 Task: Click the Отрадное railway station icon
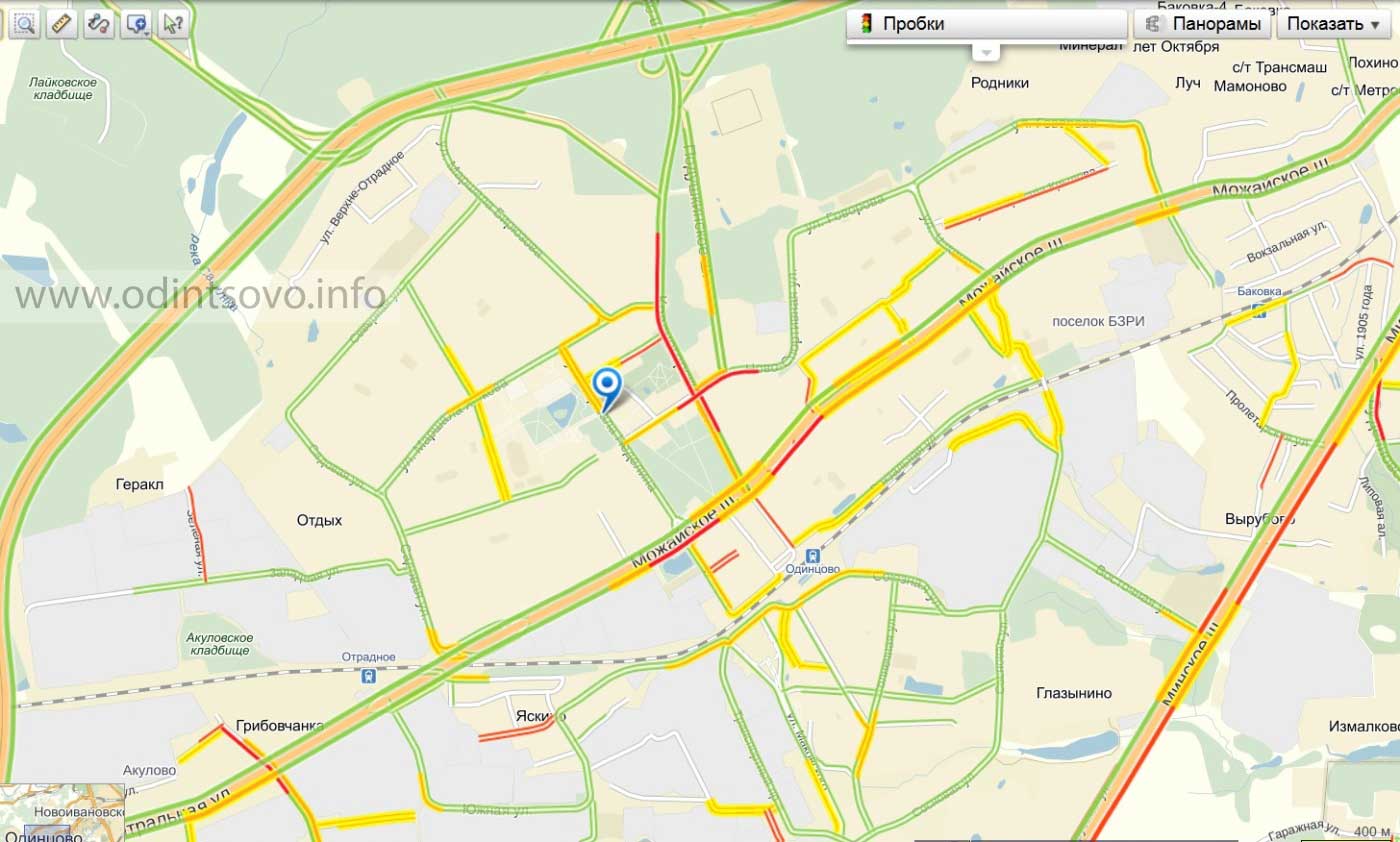pos(370,676)
